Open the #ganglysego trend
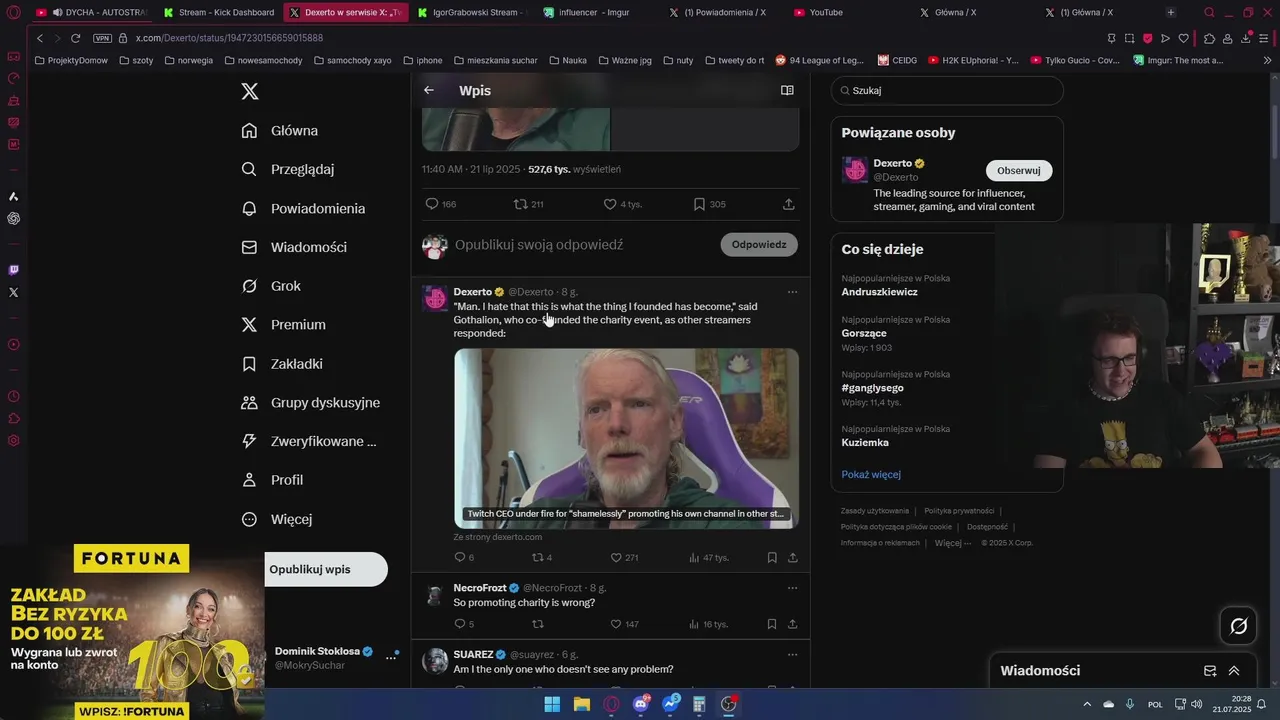The width and height of the screenshot is (1280, 720). 873,388
